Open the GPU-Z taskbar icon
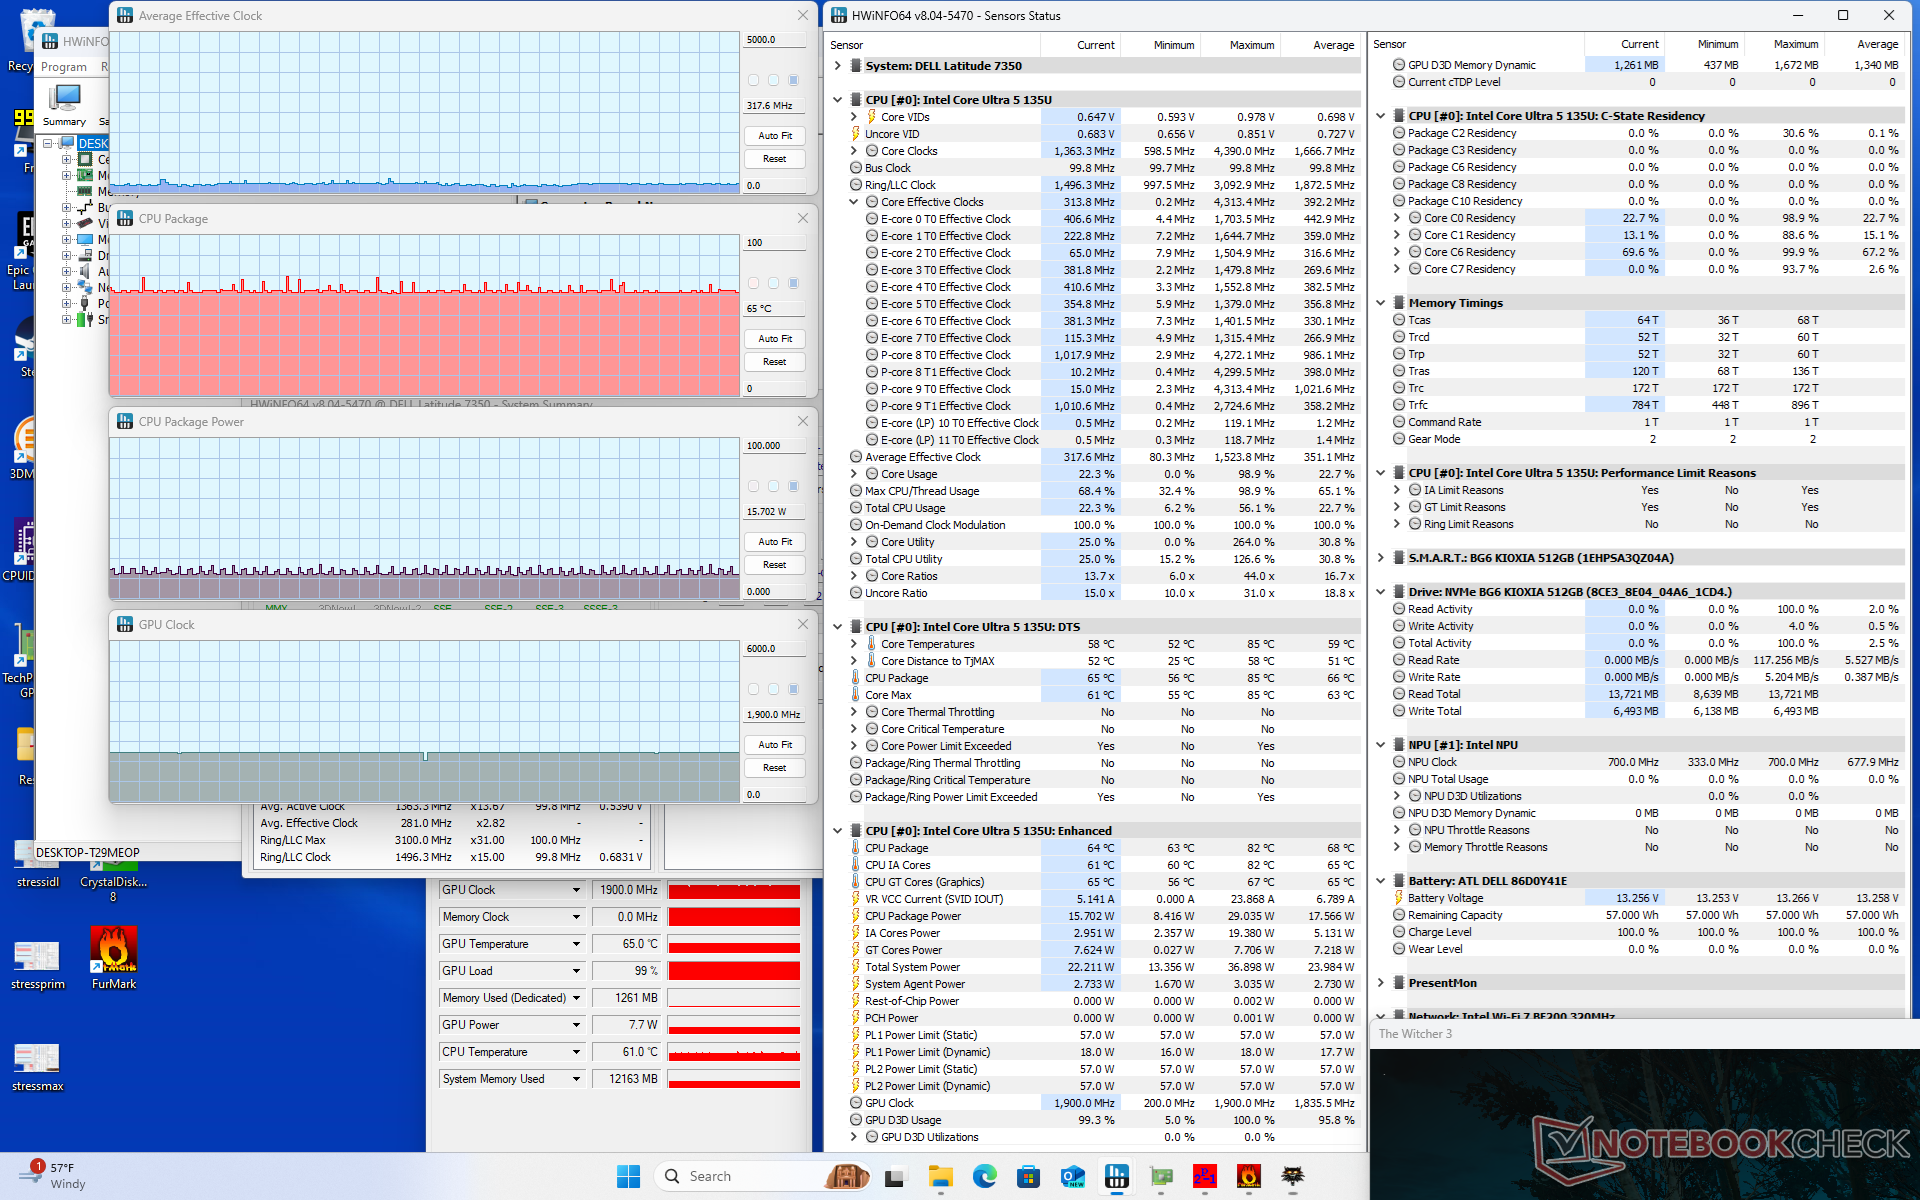The height and width of the screenshot is (1200, 1920). (x=1161, y=1176)
